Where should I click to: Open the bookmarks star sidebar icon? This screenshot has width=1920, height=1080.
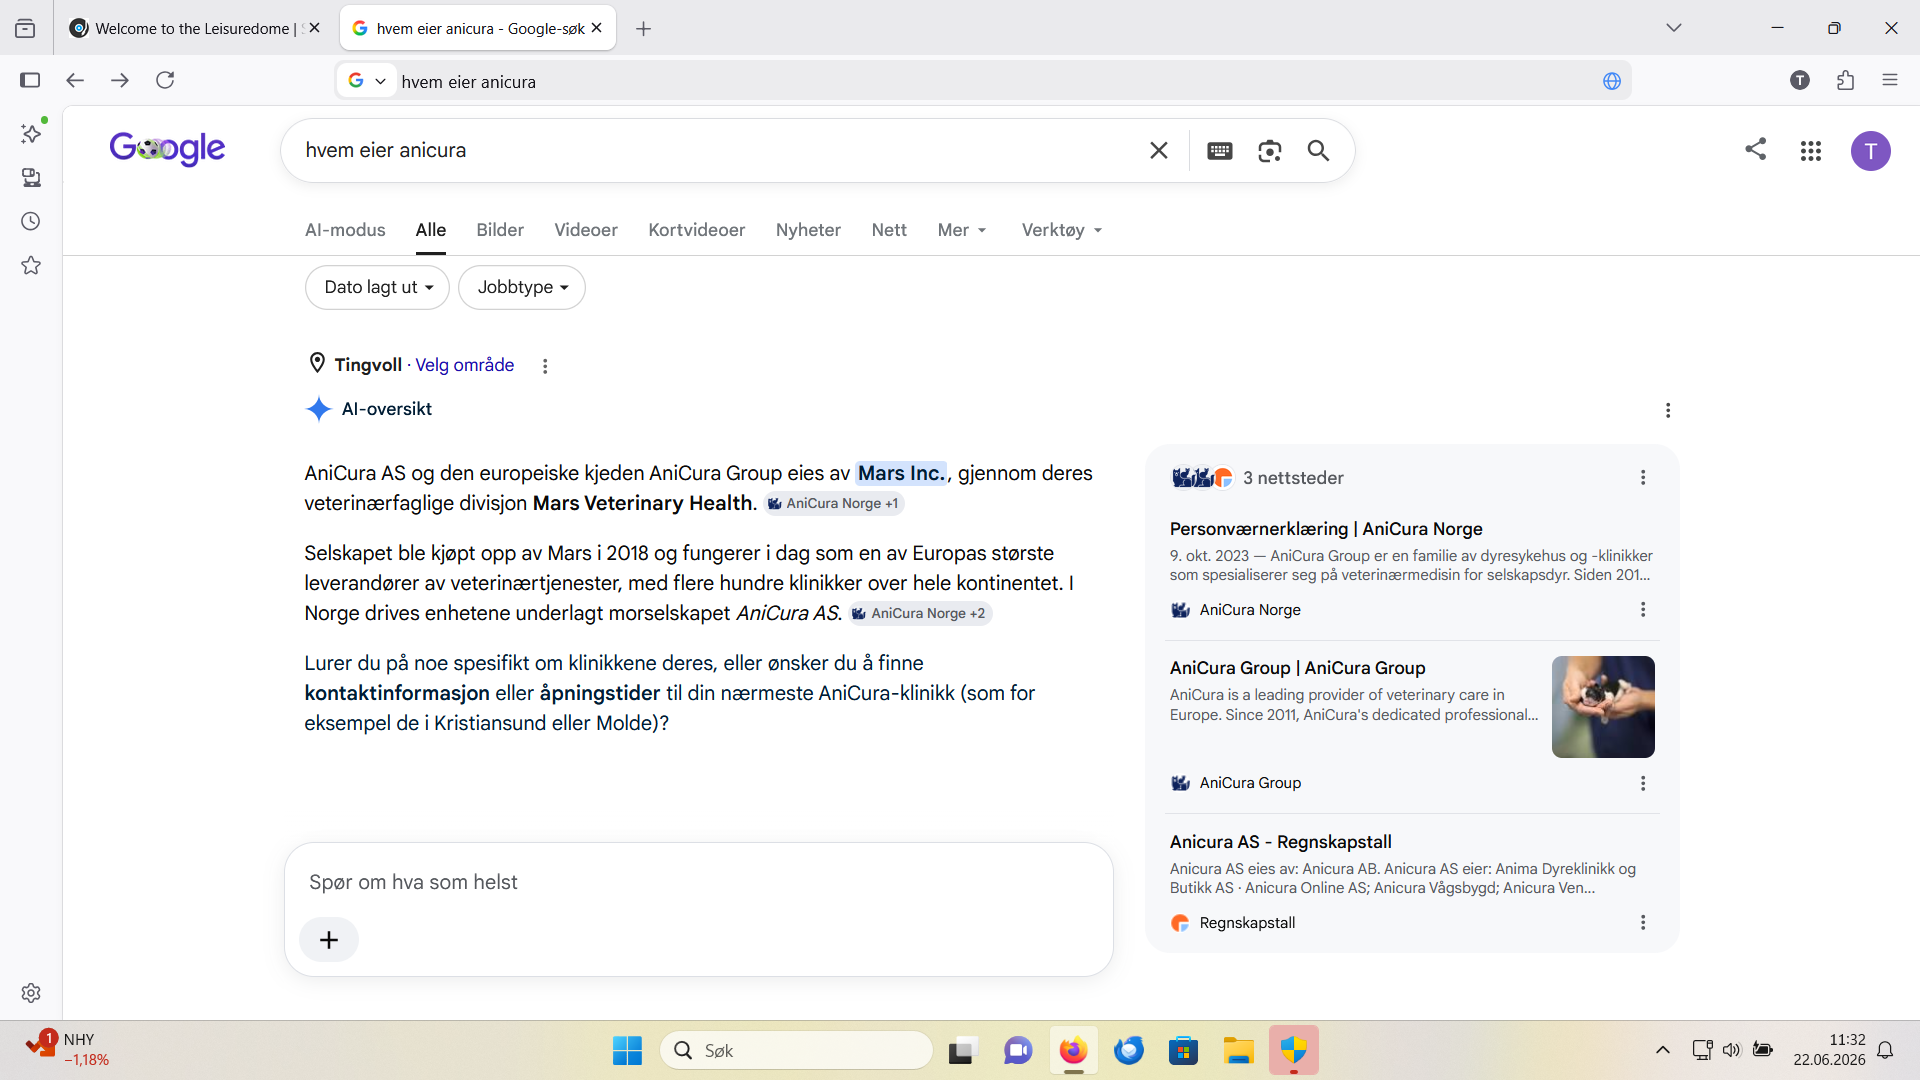31,265
